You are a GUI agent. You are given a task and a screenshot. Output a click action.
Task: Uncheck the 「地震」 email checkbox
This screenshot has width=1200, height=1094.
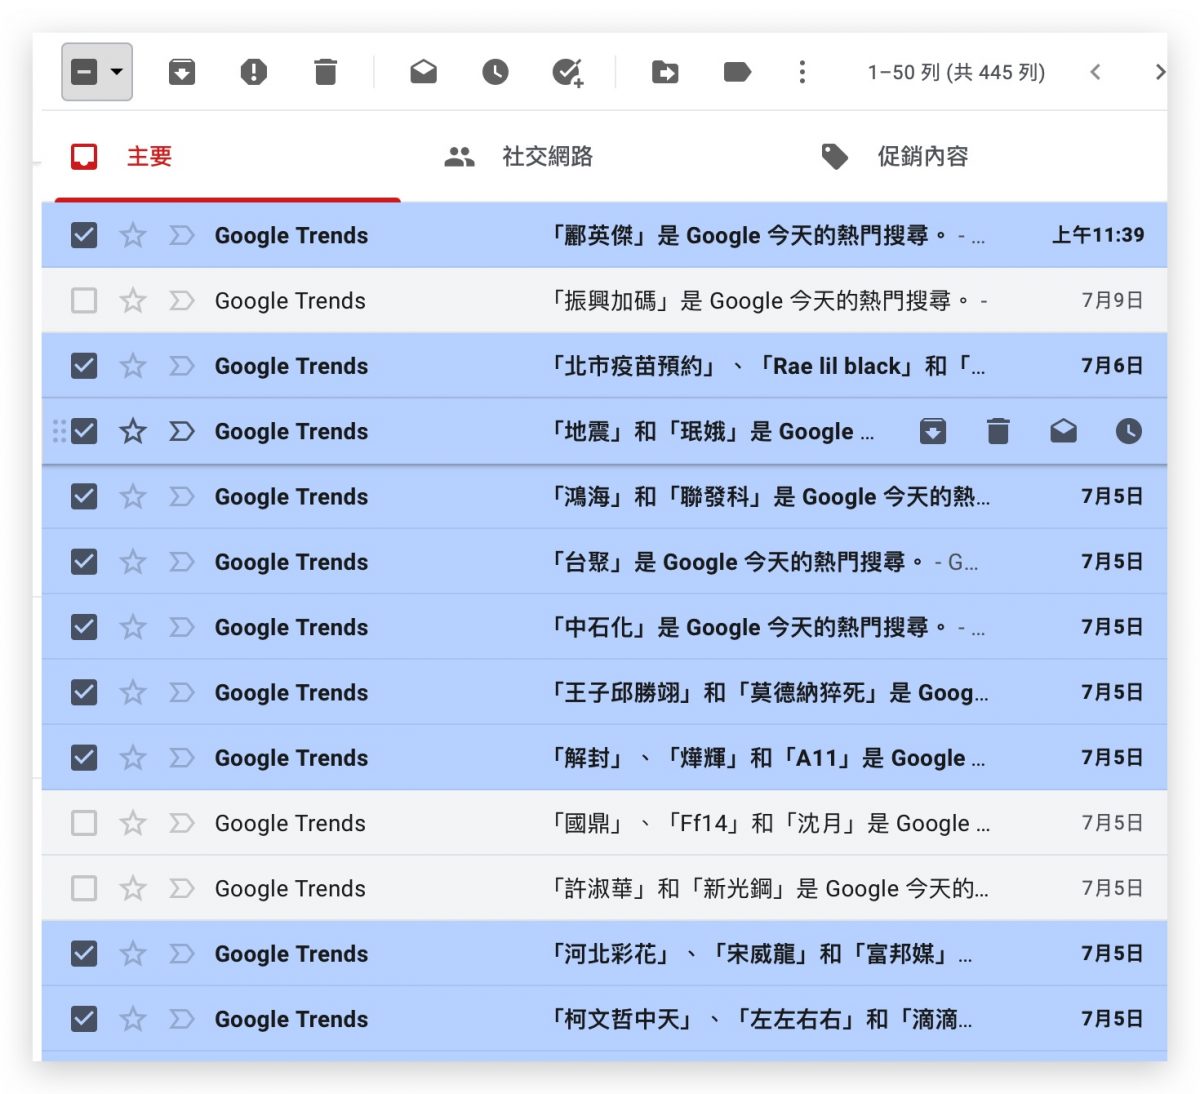84,431
